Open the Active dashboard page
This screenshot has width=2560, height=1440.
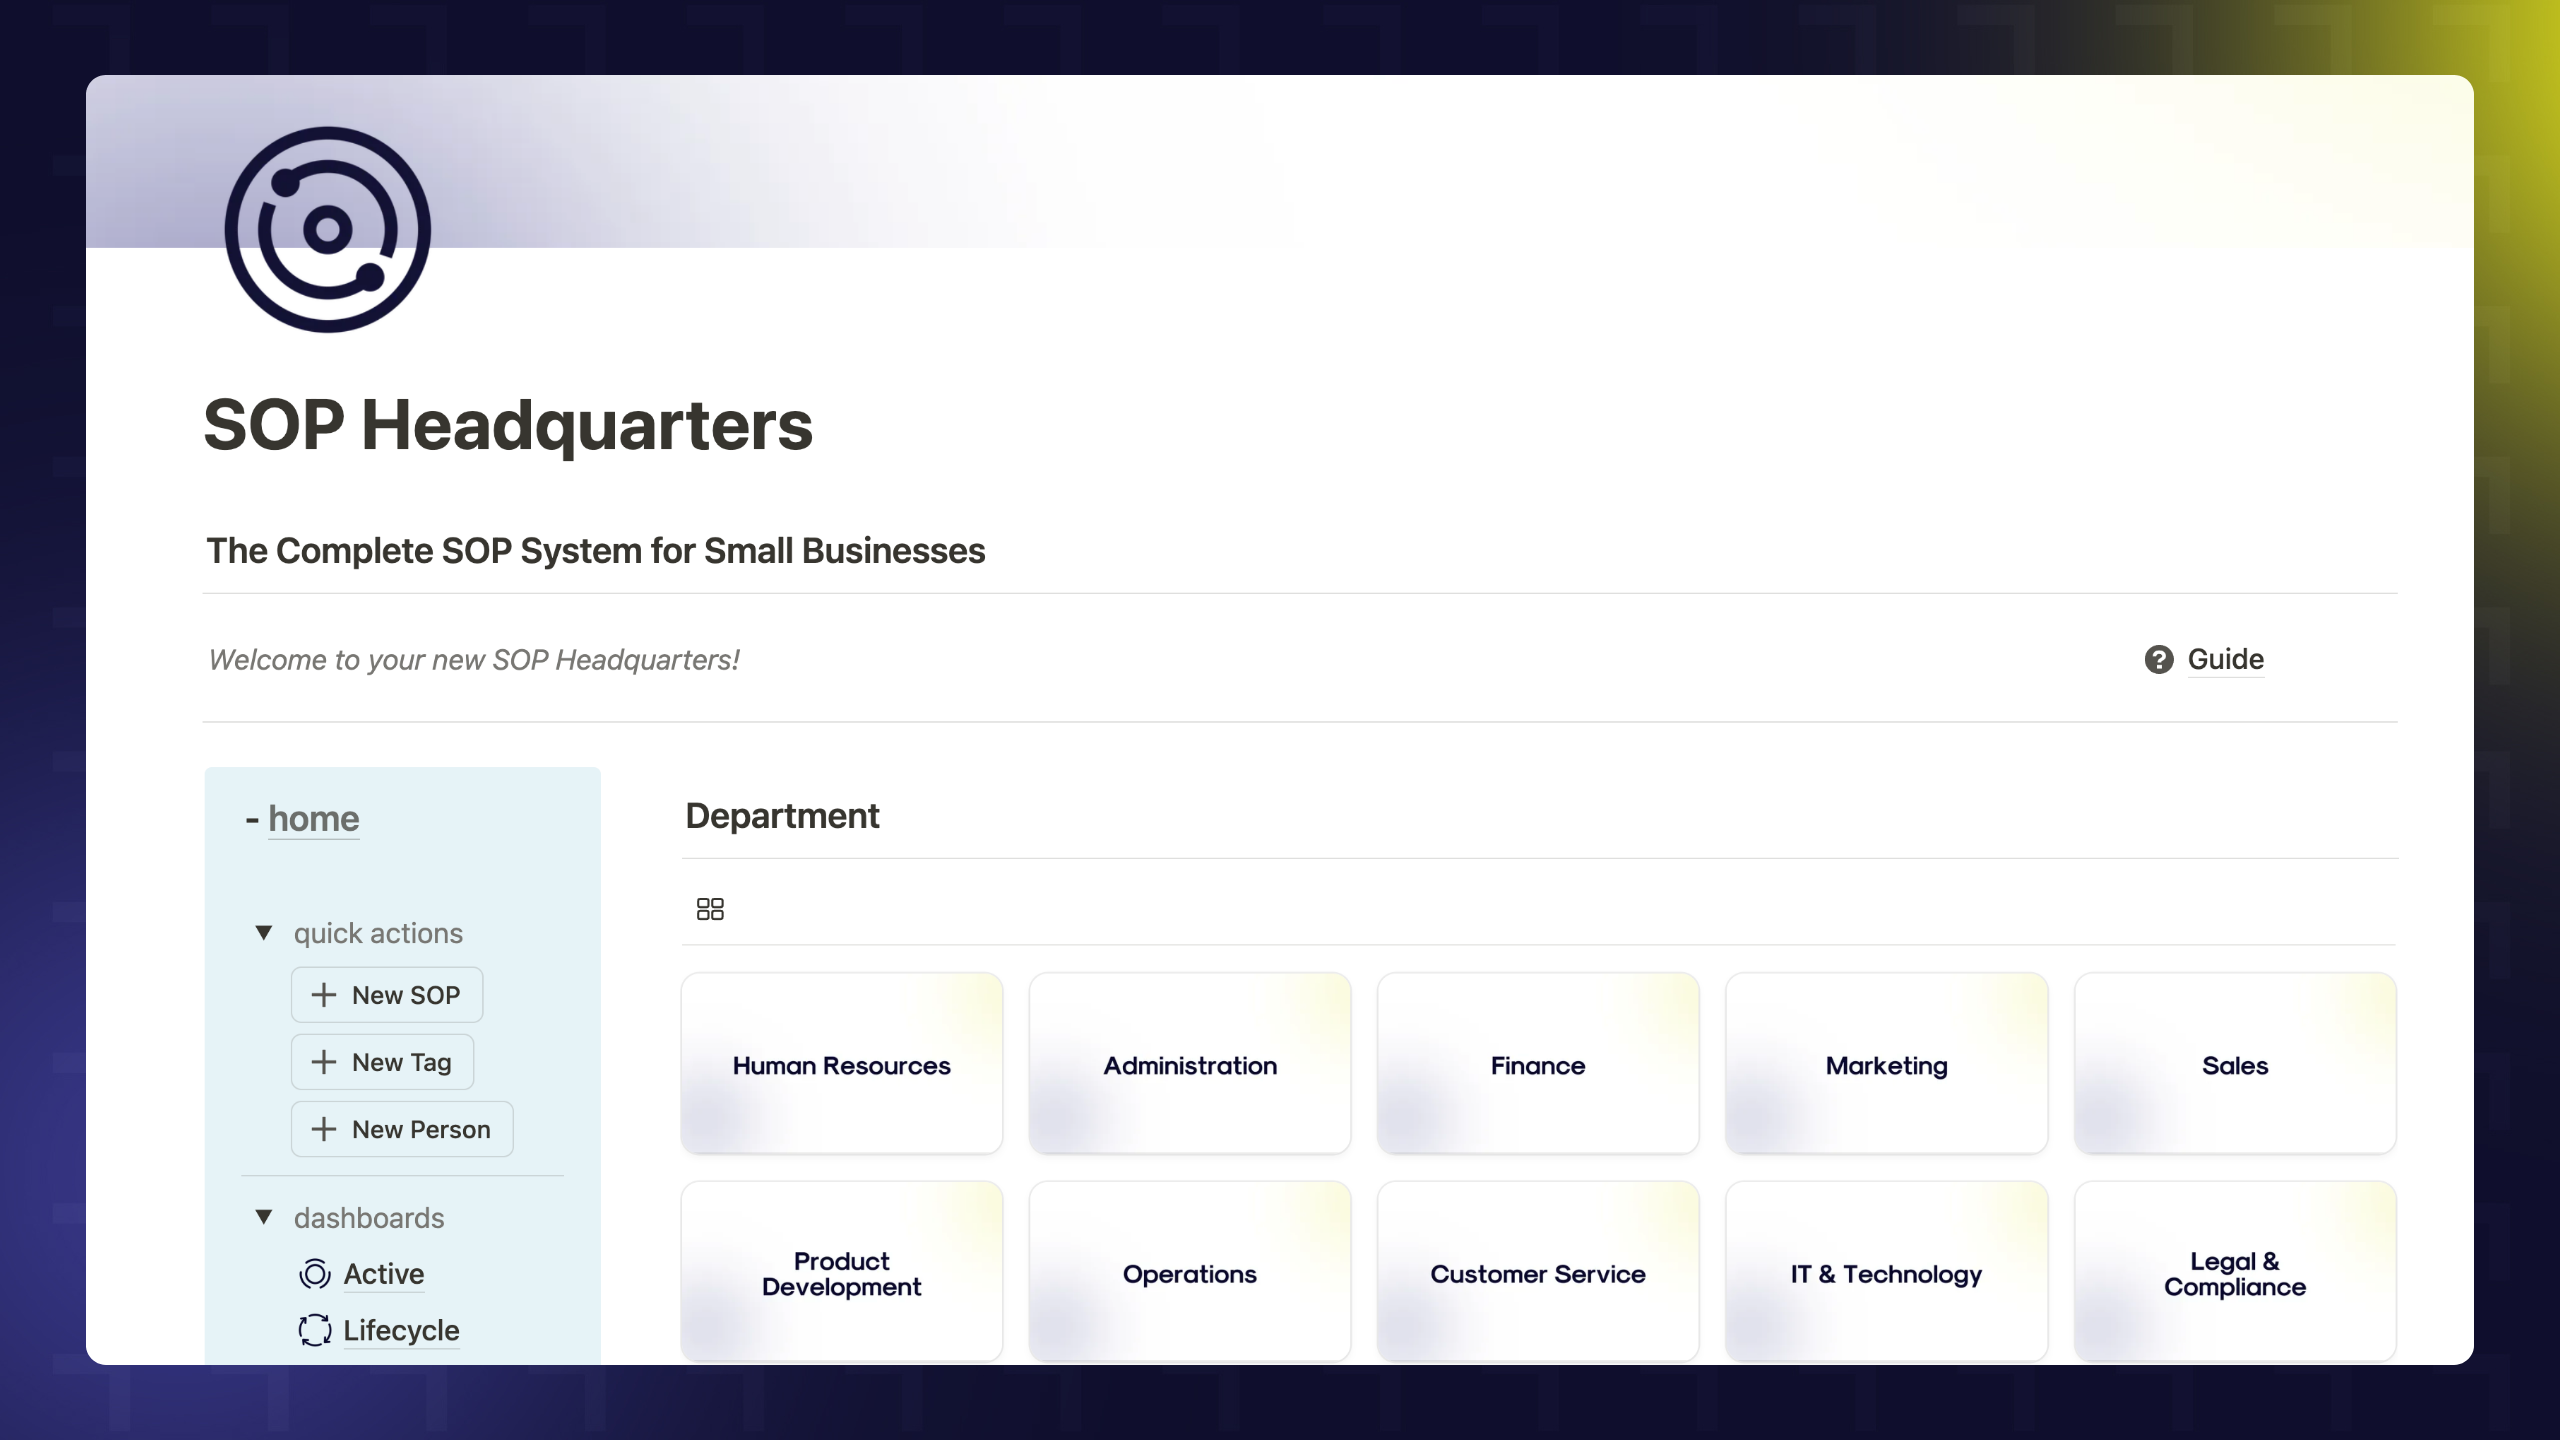(384, 1274)
